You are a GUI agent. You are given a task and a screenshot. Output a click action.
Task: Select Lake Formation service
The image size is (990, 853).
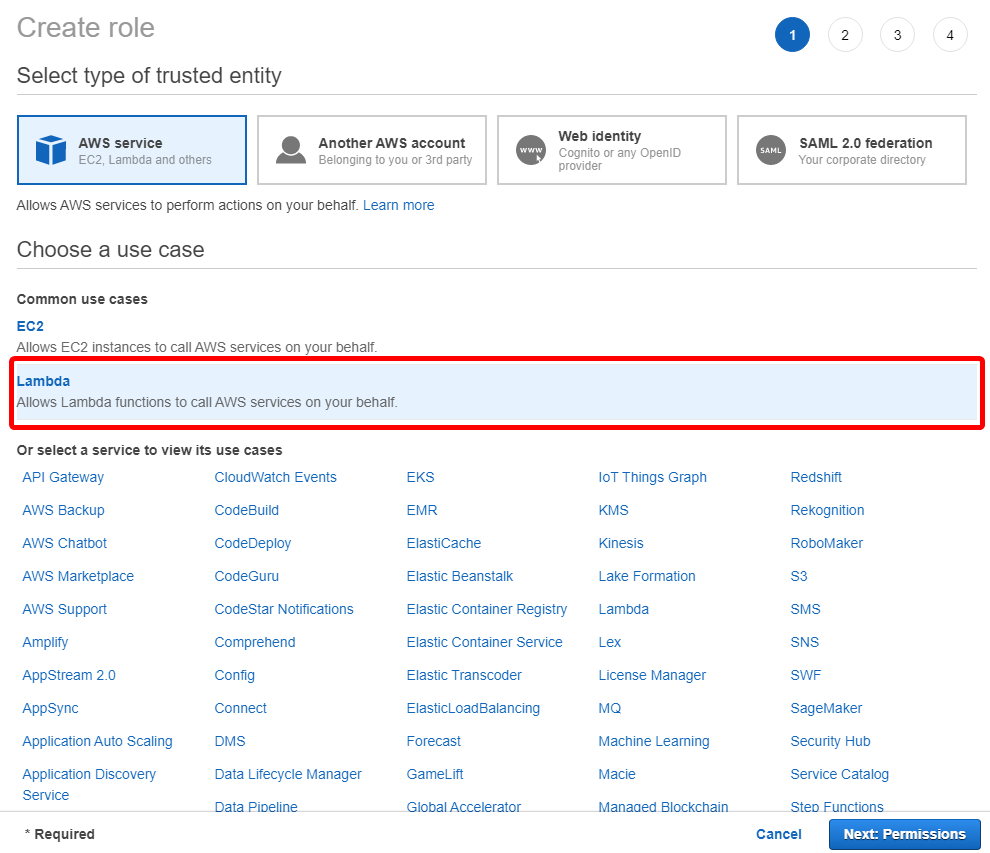647,576
